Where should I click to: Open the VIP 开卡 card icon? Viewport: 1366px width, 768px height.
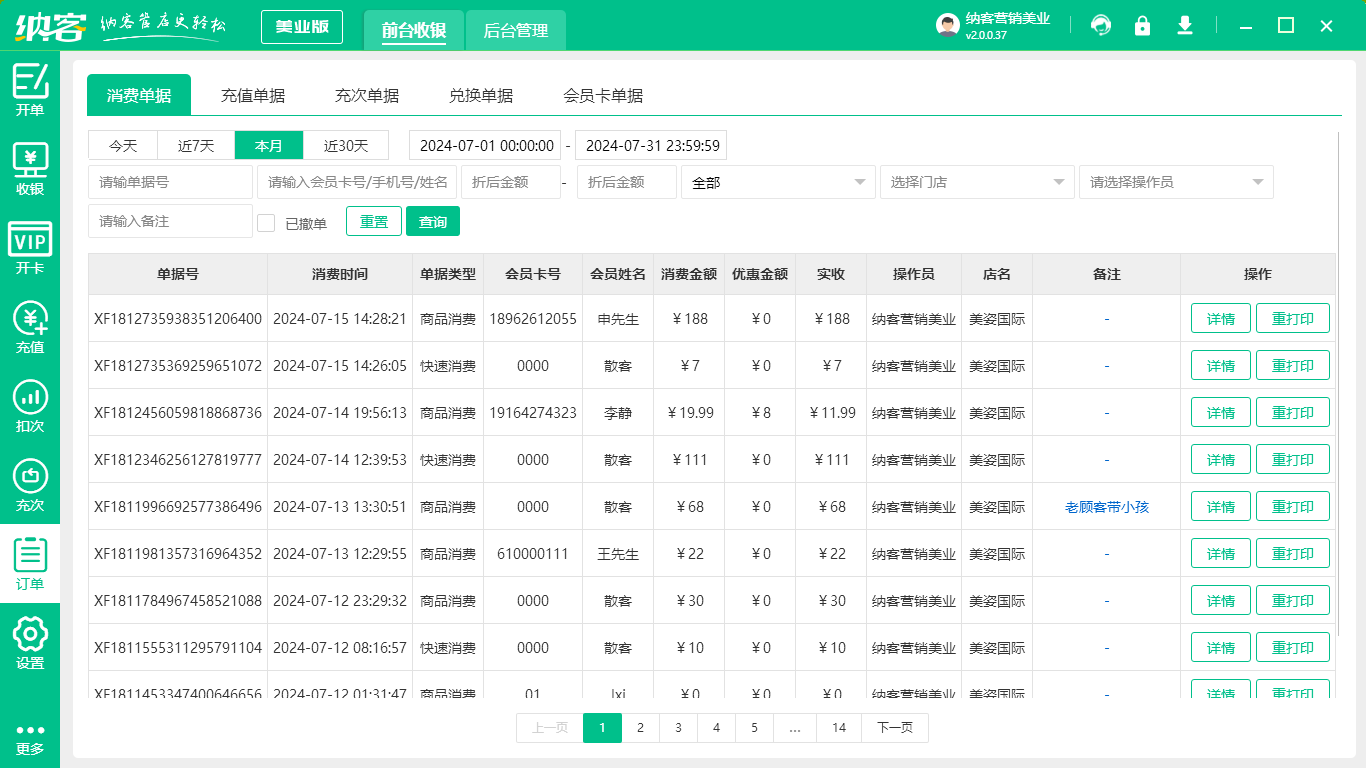(x=30, y=248)
